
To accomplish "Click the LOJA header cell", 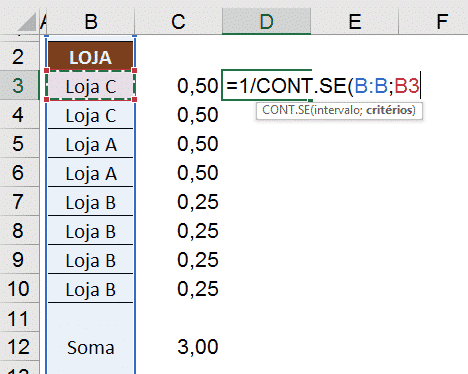I will [91, 56].
